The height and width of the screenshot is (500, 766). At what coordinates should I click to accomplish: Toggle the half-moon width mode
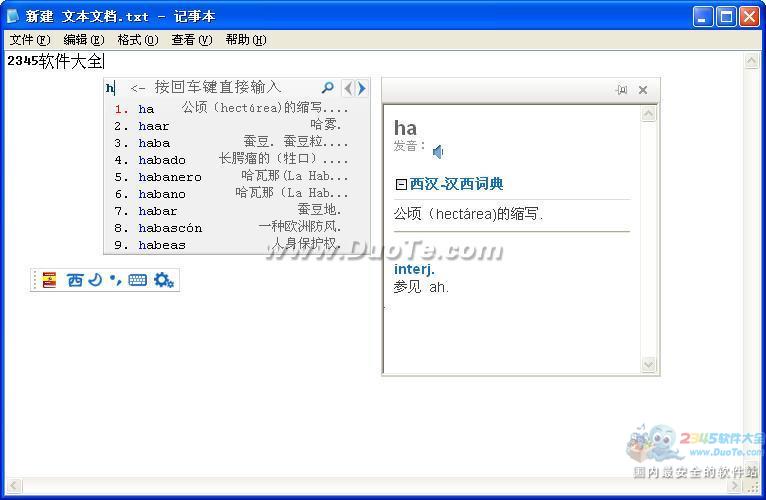pyautogui.click(x=95, y=280)
